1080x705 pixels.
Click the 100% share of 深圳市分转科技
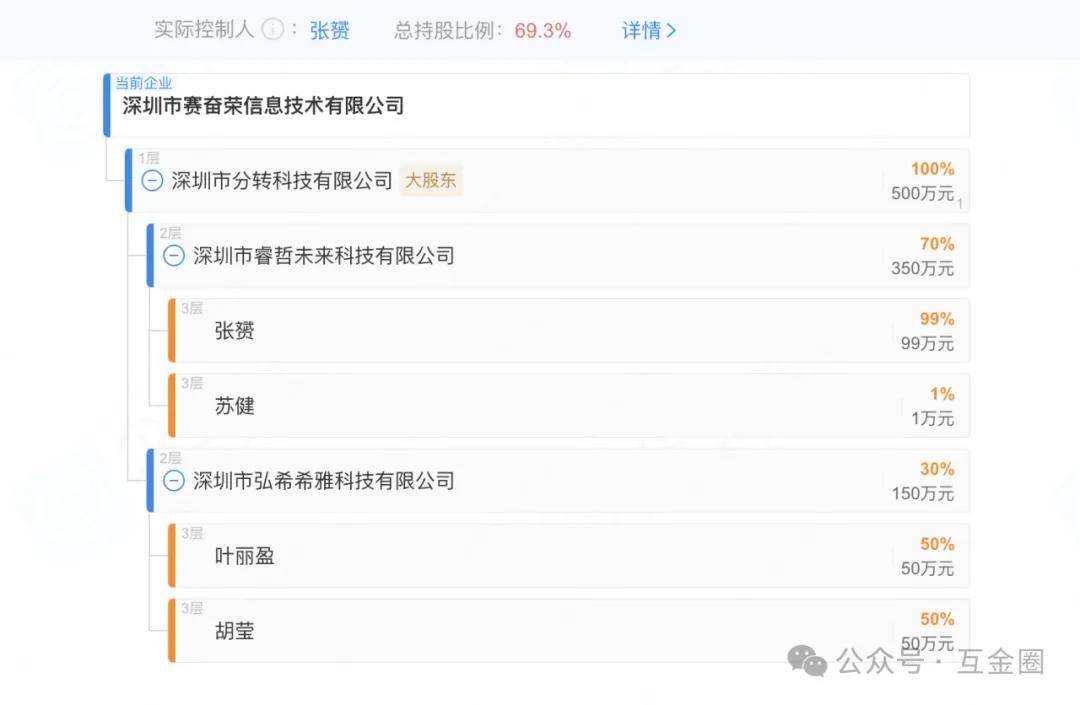point(932,169)
